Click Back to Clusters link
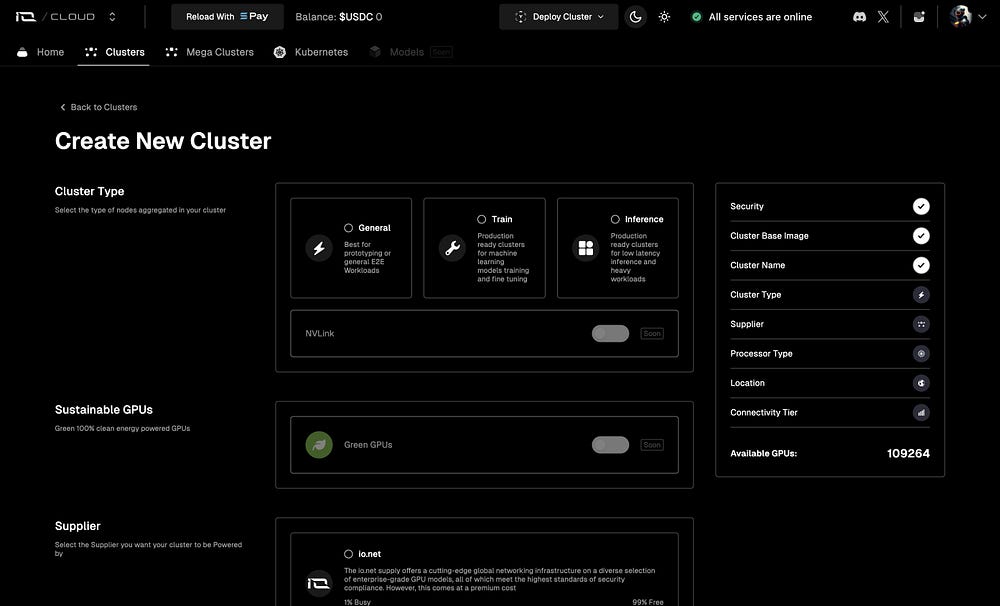Screen dimensions: 1000x606 point(98,107)
